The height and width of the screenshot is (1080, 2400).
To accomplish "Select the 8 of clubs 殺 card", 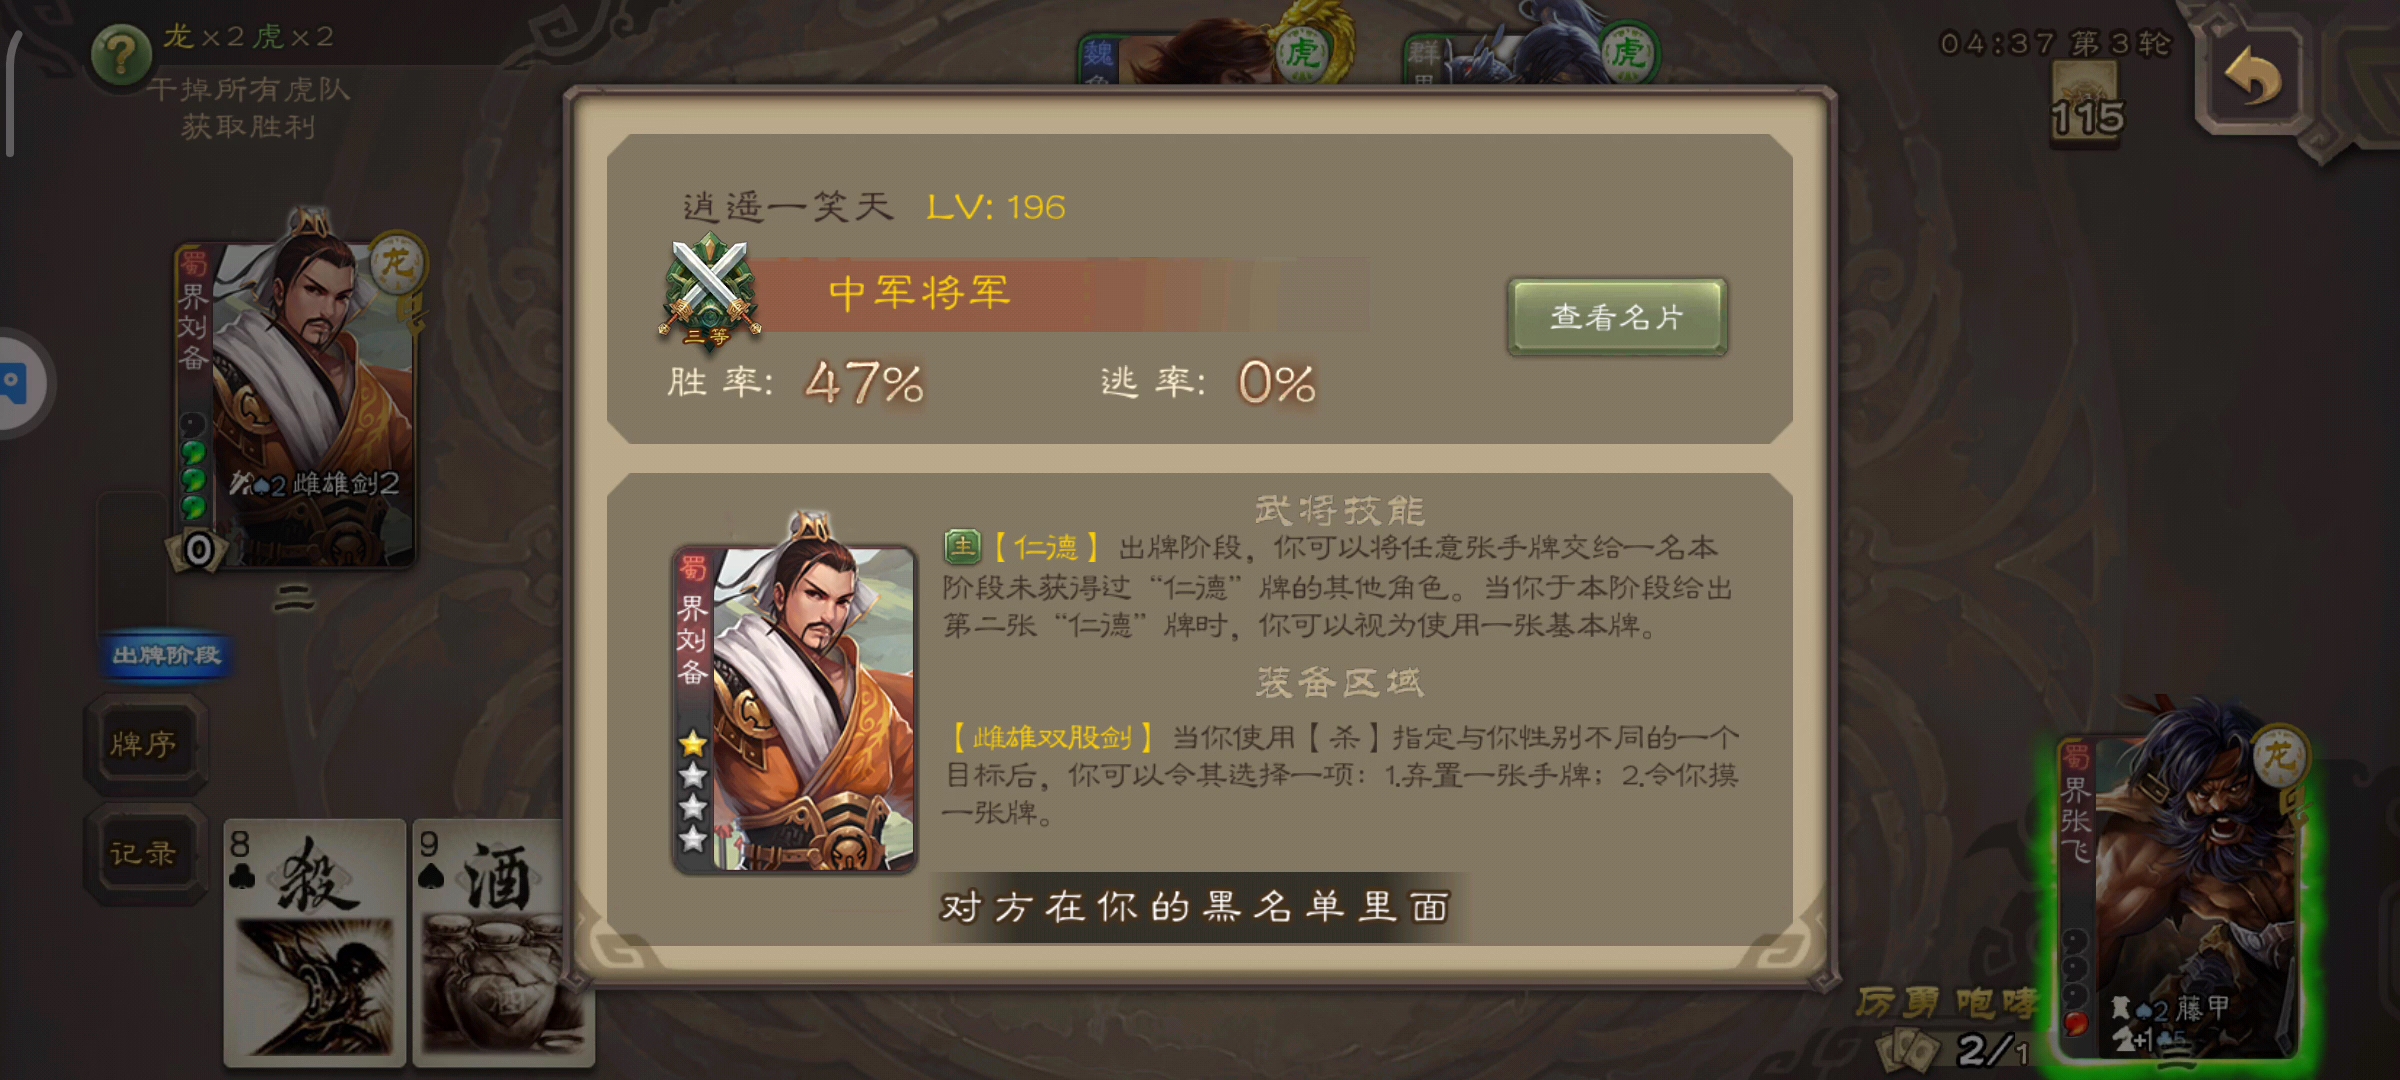I will (314, 942).
